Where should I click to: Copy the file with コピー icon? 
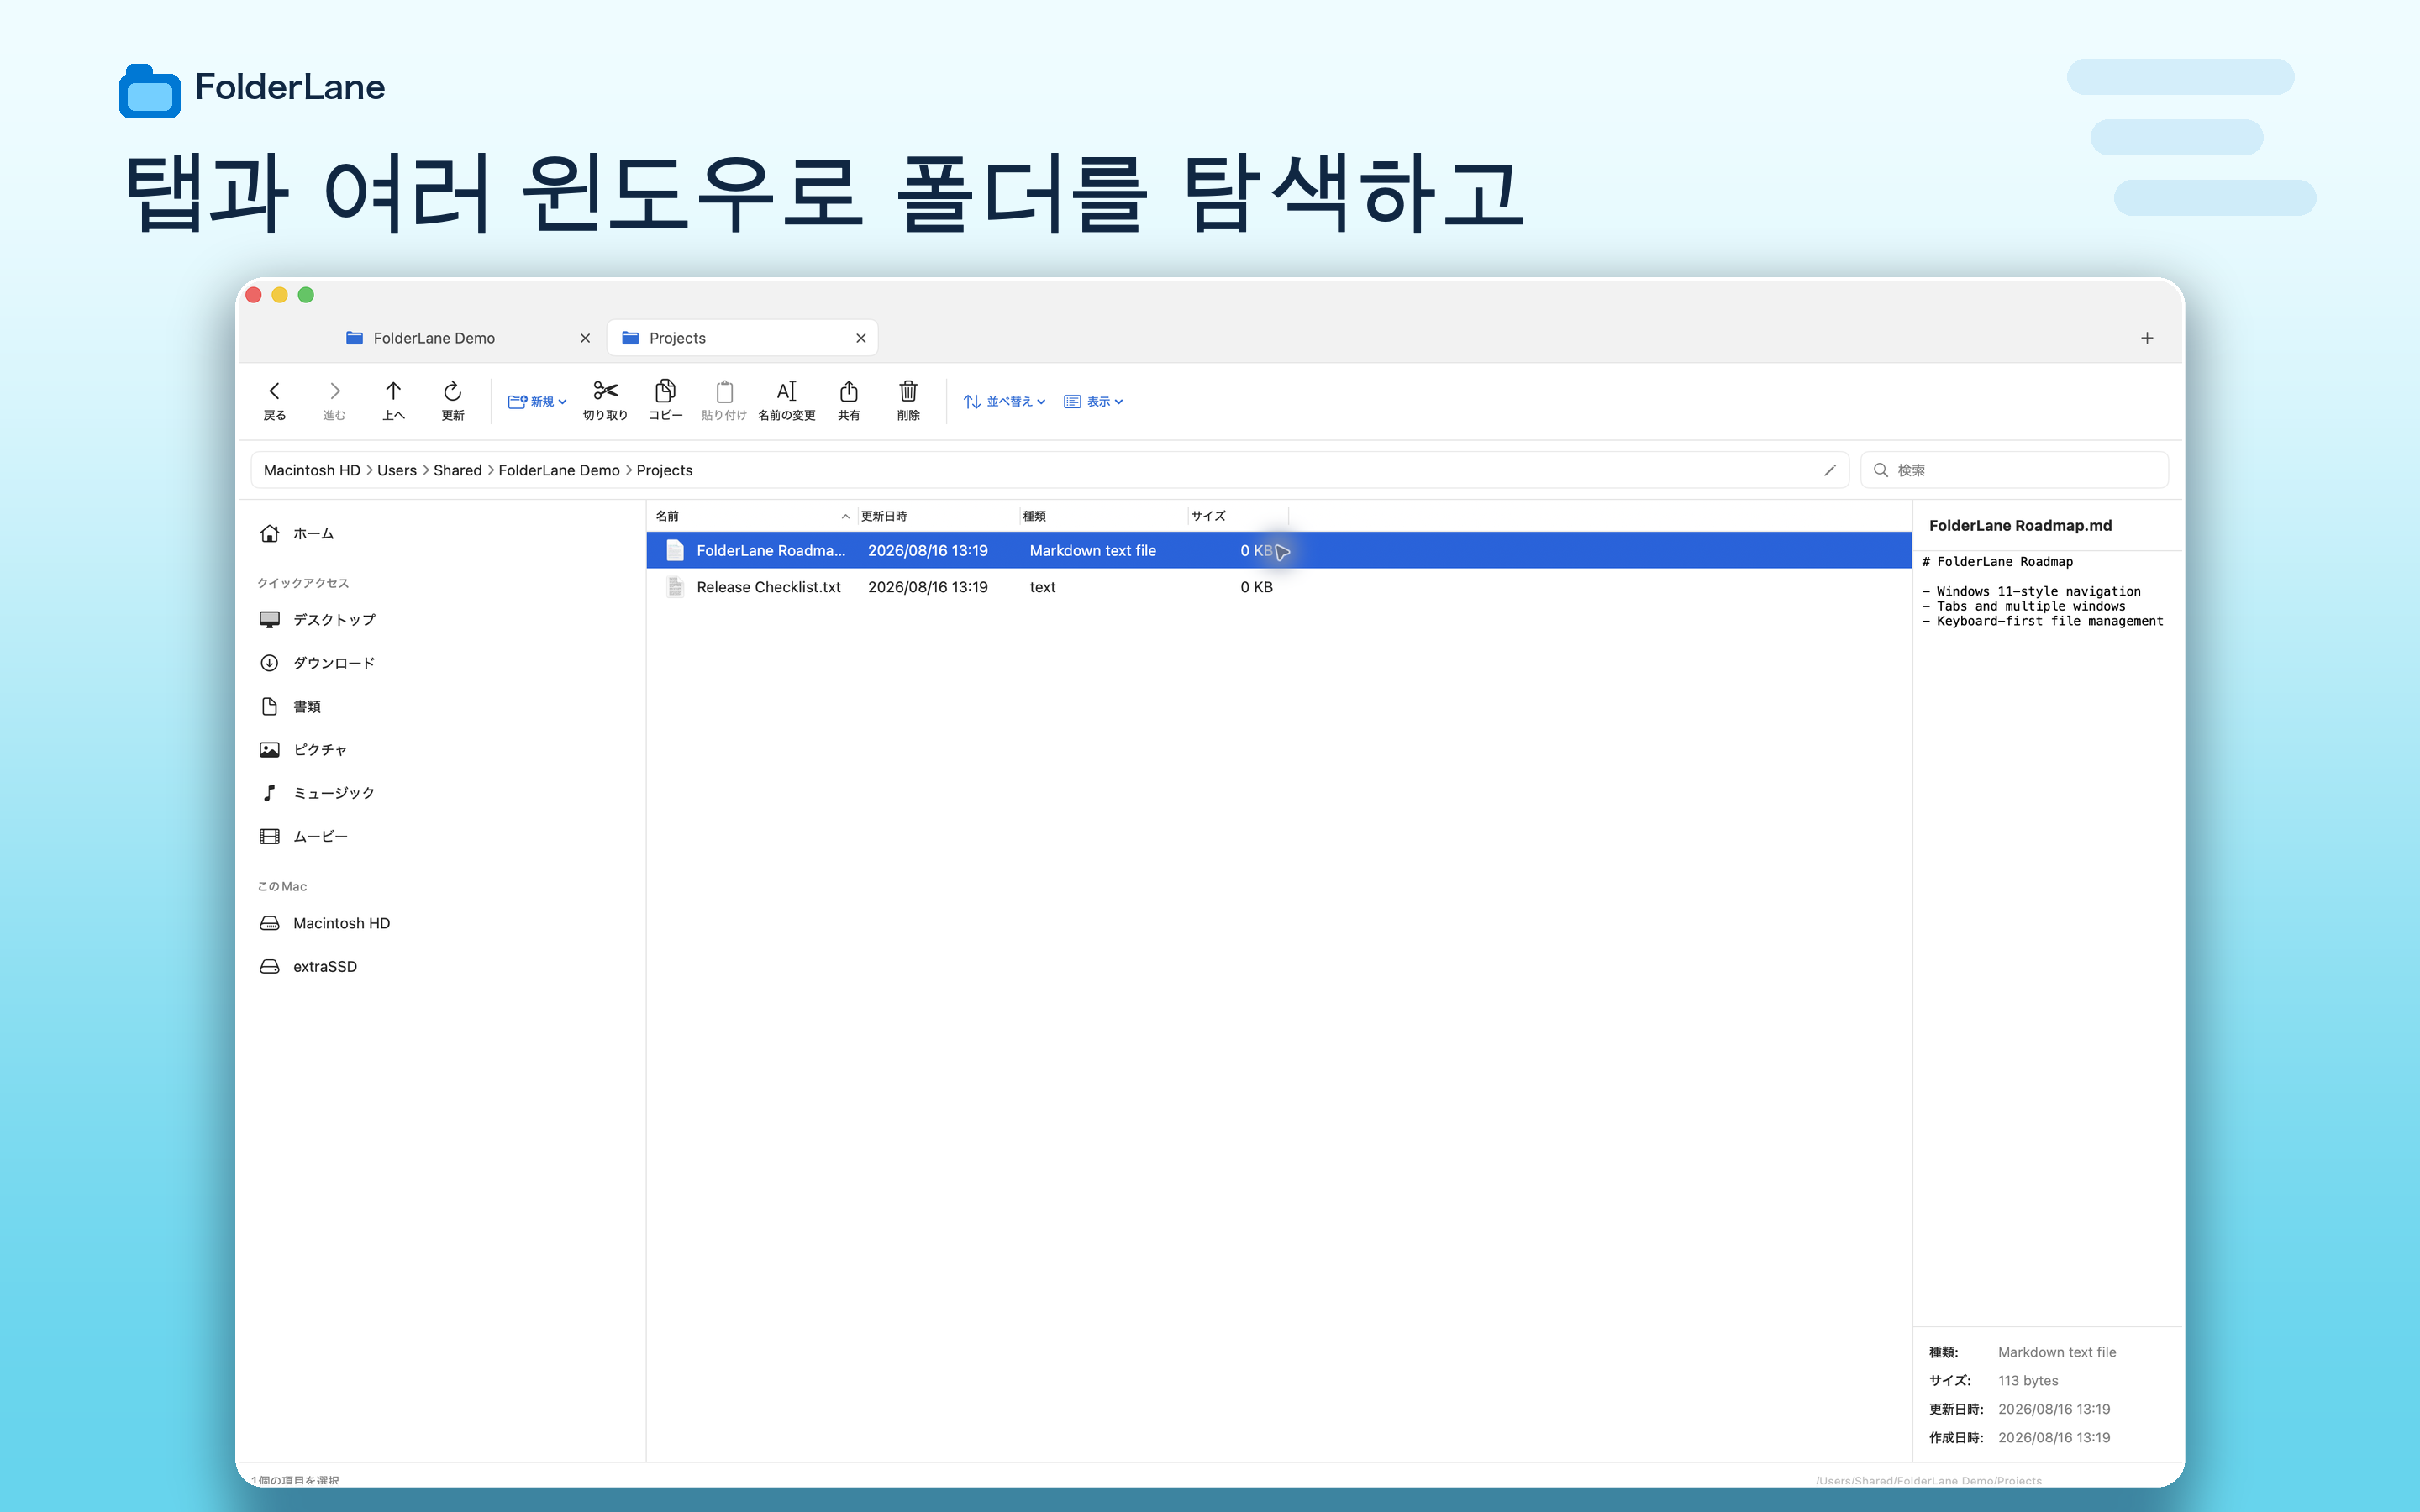tap(665, 390)
